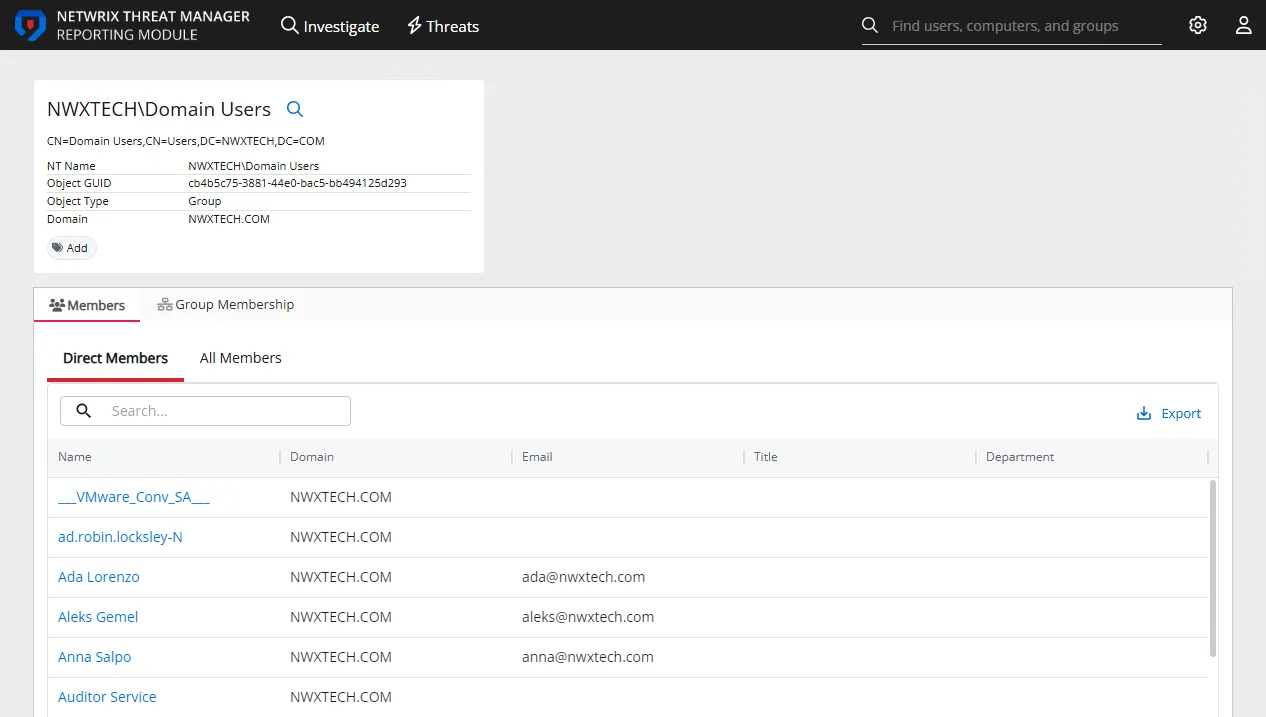Open the Threats menu

pyautogui.click(x=443, y=26)
